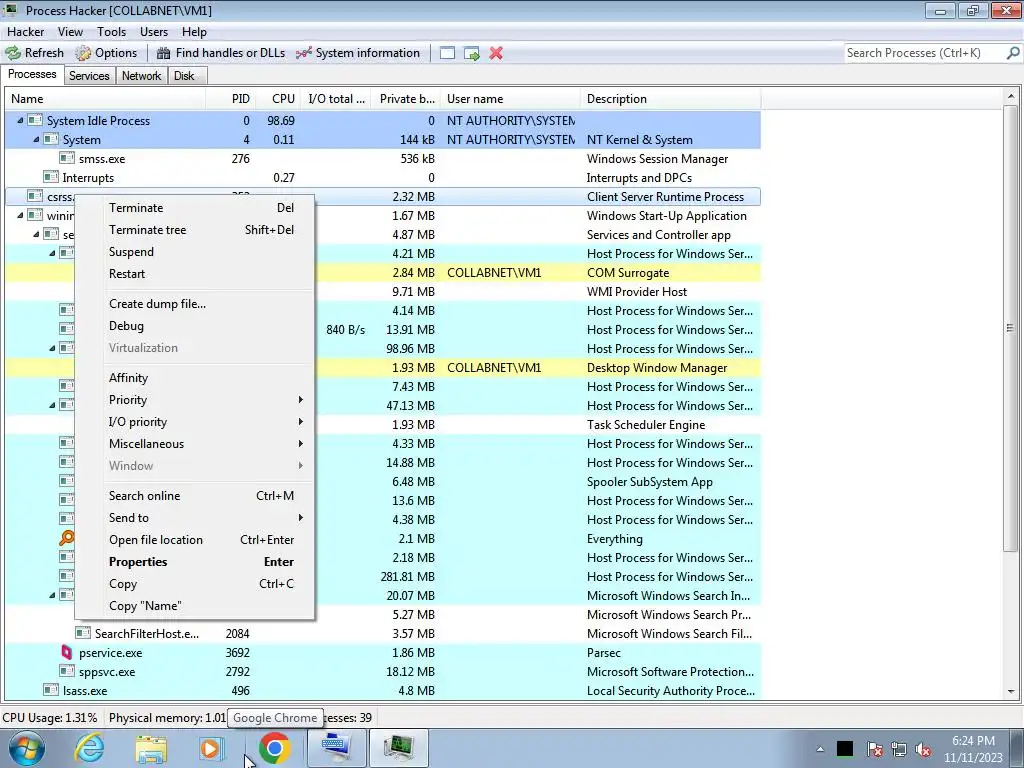
Task: Choose Create dump file...
Action: tap(195, 304)
